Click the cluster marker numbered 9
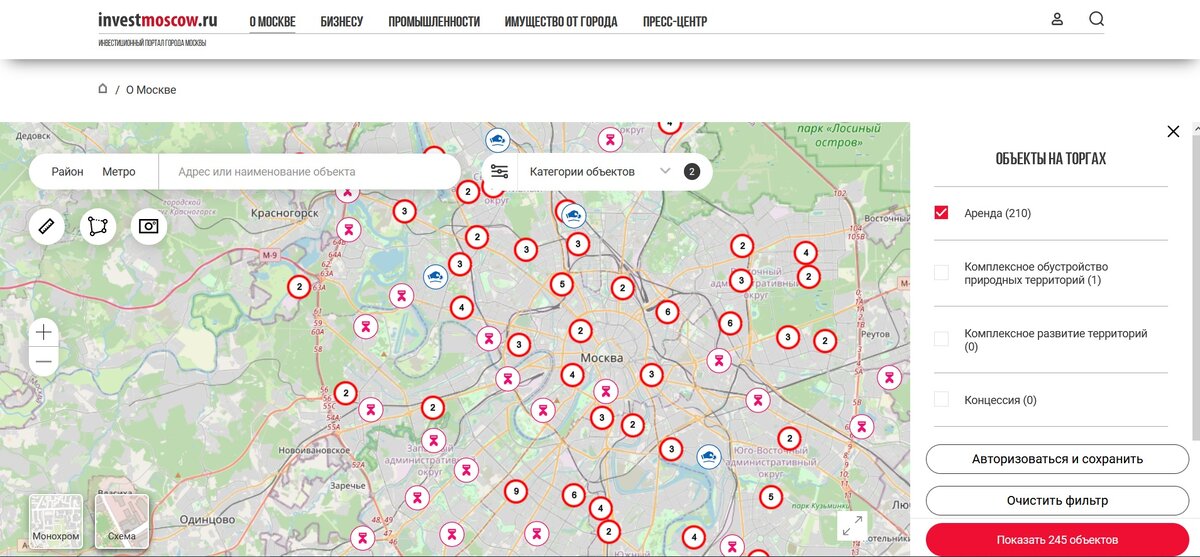Viewport: 1200px width, 557px height. (515, 491)
